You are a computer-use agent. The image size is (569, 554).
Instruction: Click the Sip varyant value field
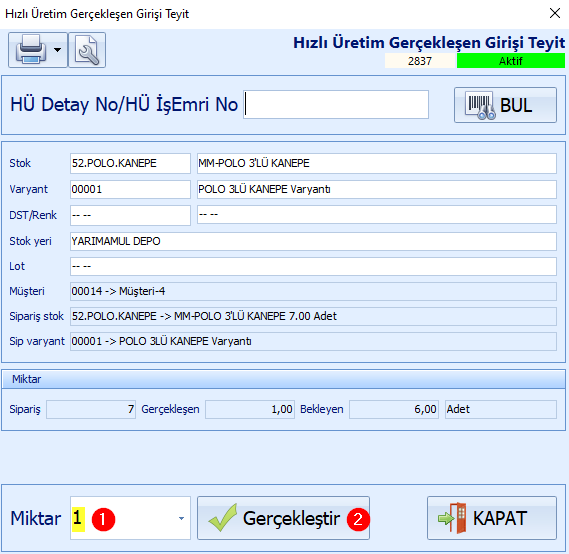point(313,341)
